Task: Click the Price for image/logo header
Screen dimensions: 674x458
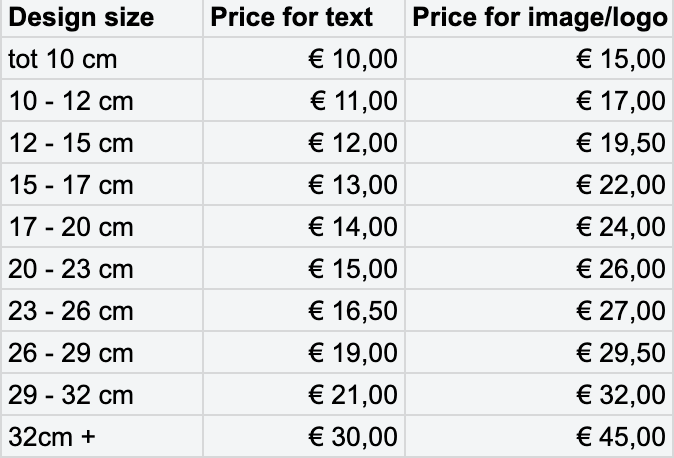Action: (x=538, y=18)
